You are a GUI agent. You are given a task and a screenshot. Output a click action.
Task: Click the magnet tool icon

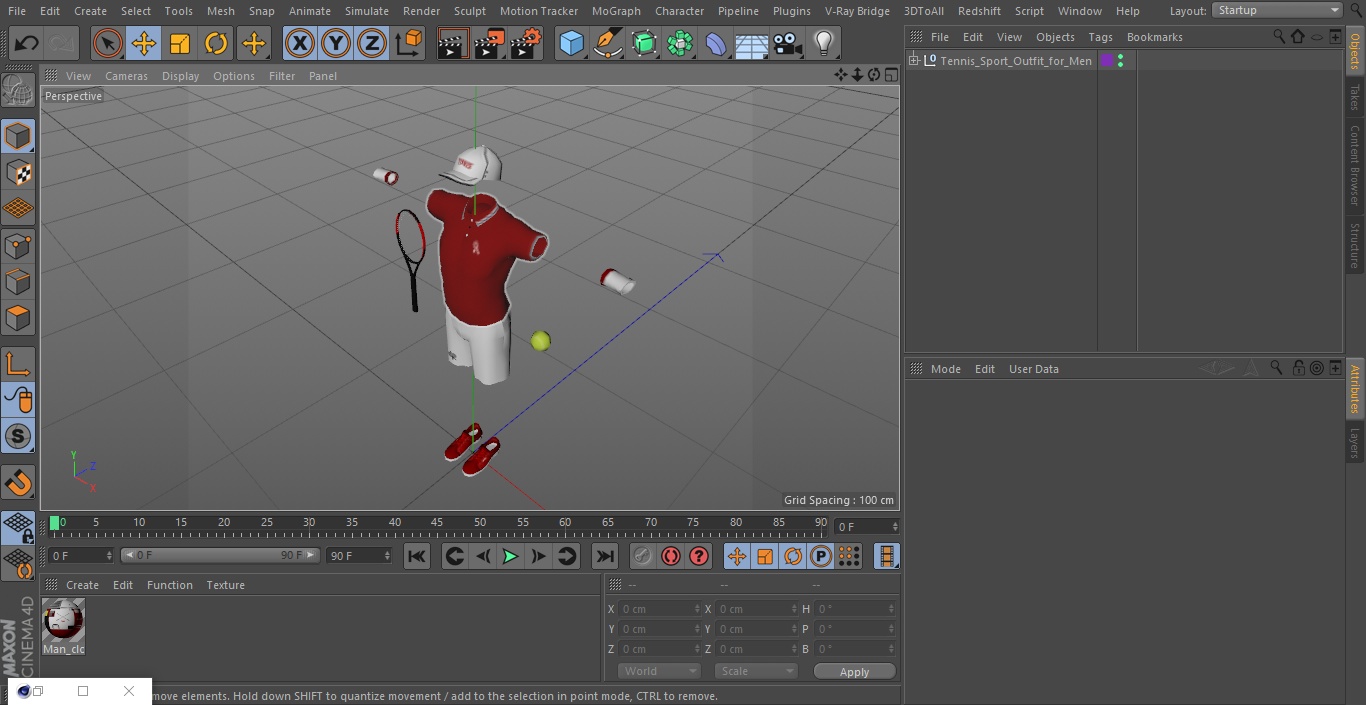pos(18,482)
